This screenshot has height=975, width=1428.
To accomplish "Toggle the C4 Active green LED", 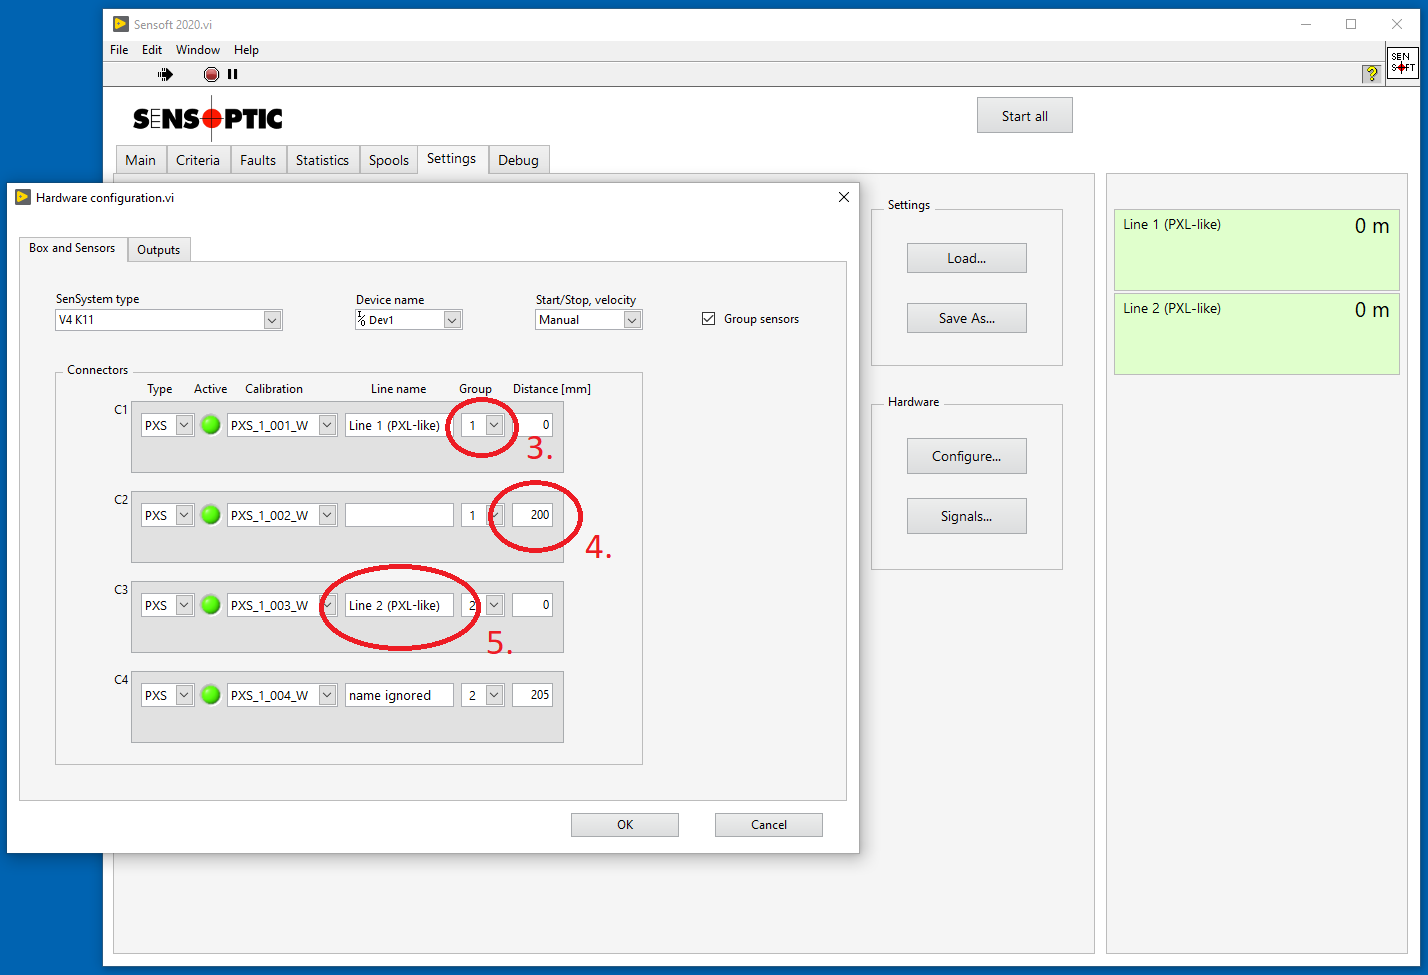I will tap(210, 695).
